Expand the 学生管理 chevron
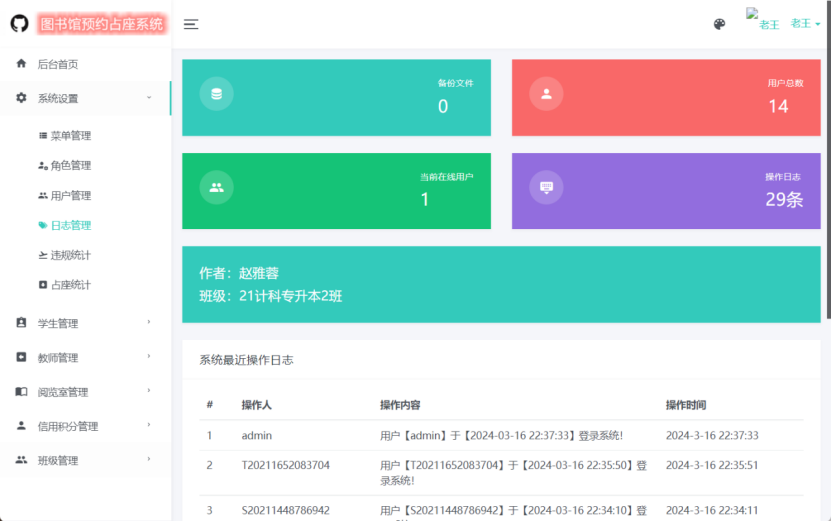Screen dimensions: 831x521 click(x=149, y=322)
